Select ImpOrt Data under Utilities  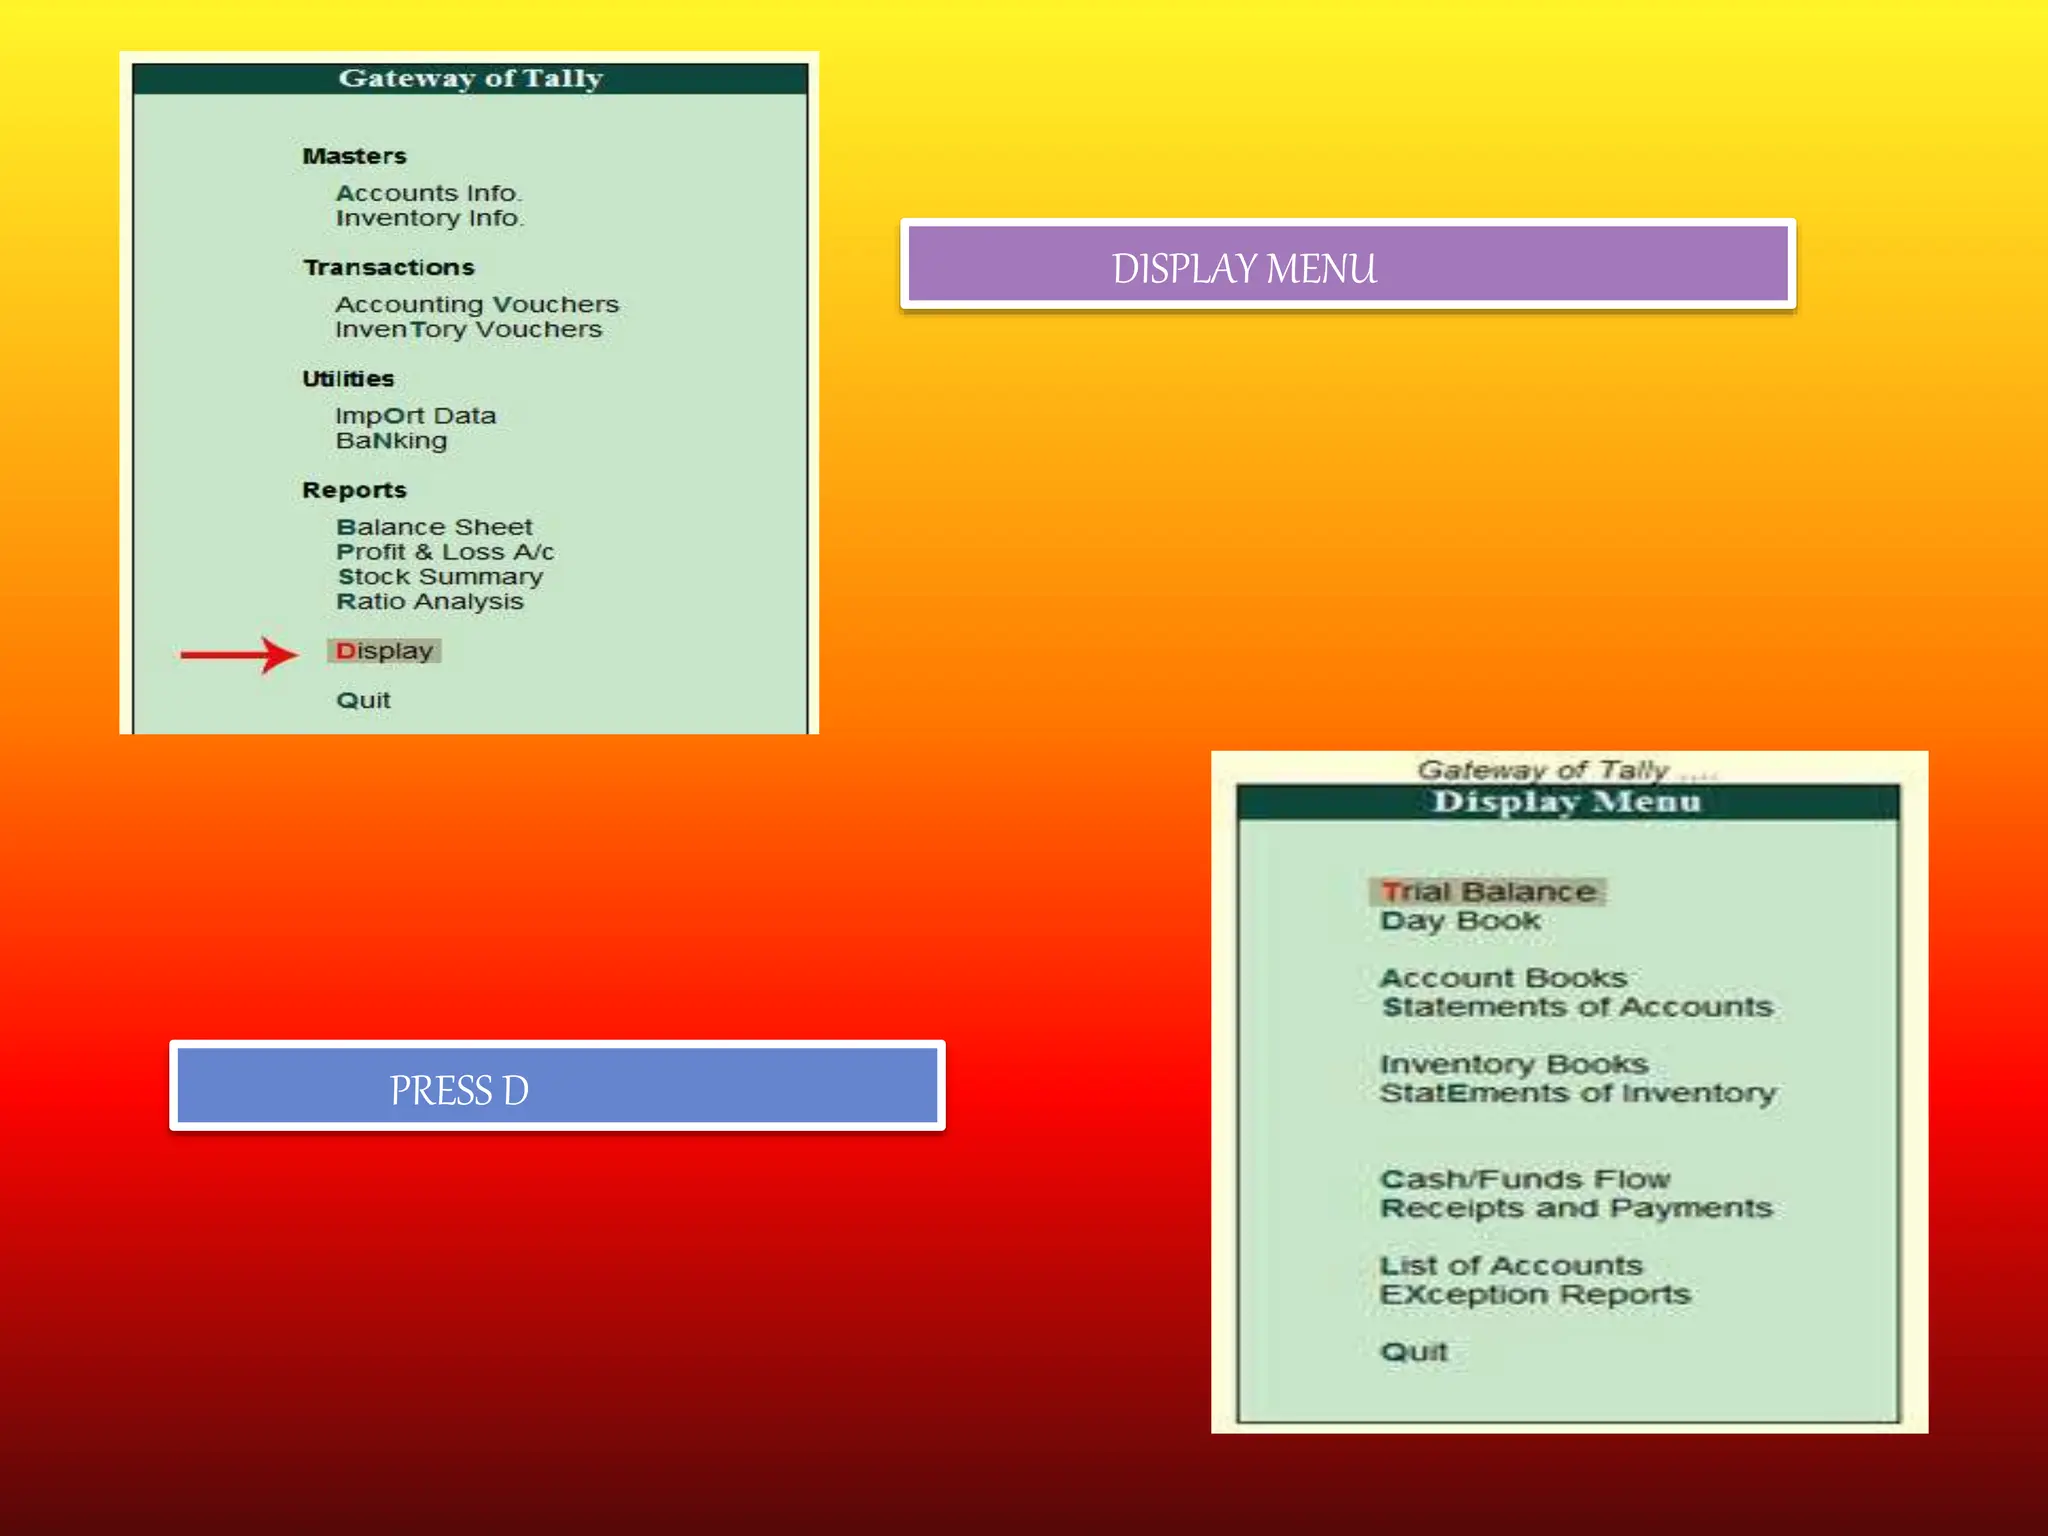click(x=416, y=415)
